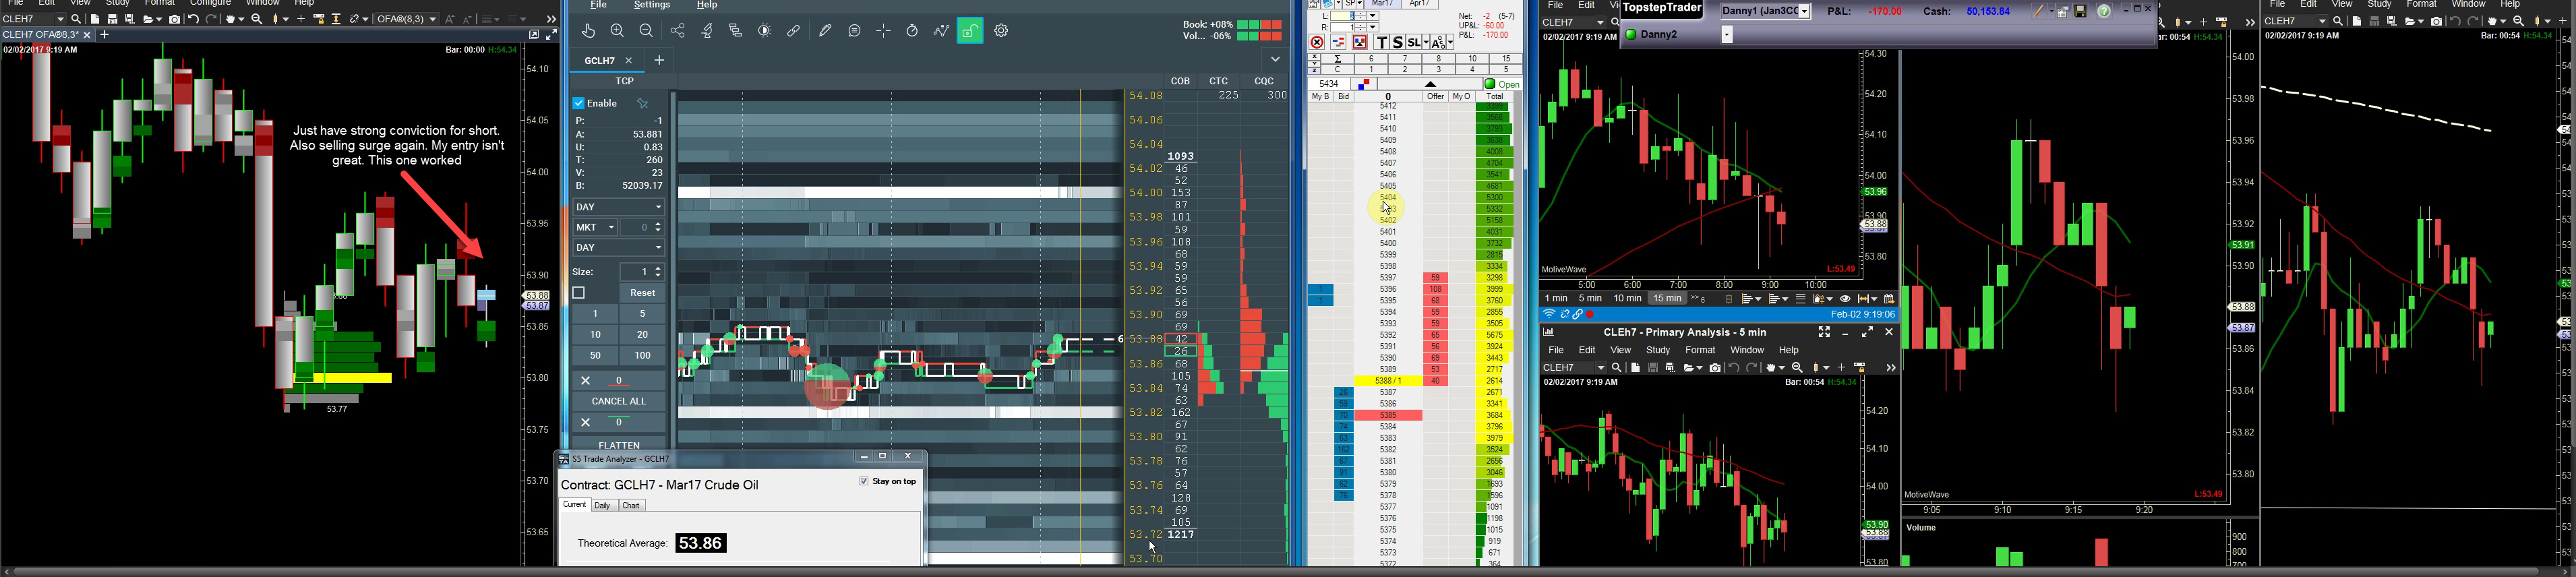The height and width of the screenshot is (577, 2576).
Task: Take a snapshot in the Primary Analysis 5 min toolbar
Action: coord(1715,368)
